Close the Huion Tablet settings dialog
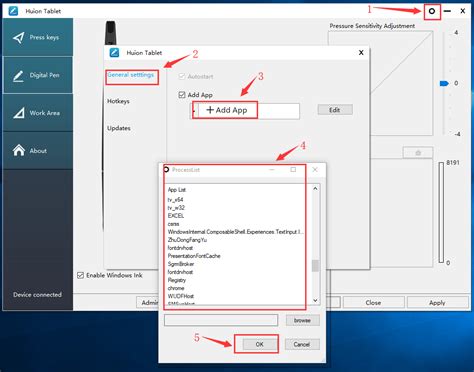This screenshot has width=474, height=372. coord(361,53)
